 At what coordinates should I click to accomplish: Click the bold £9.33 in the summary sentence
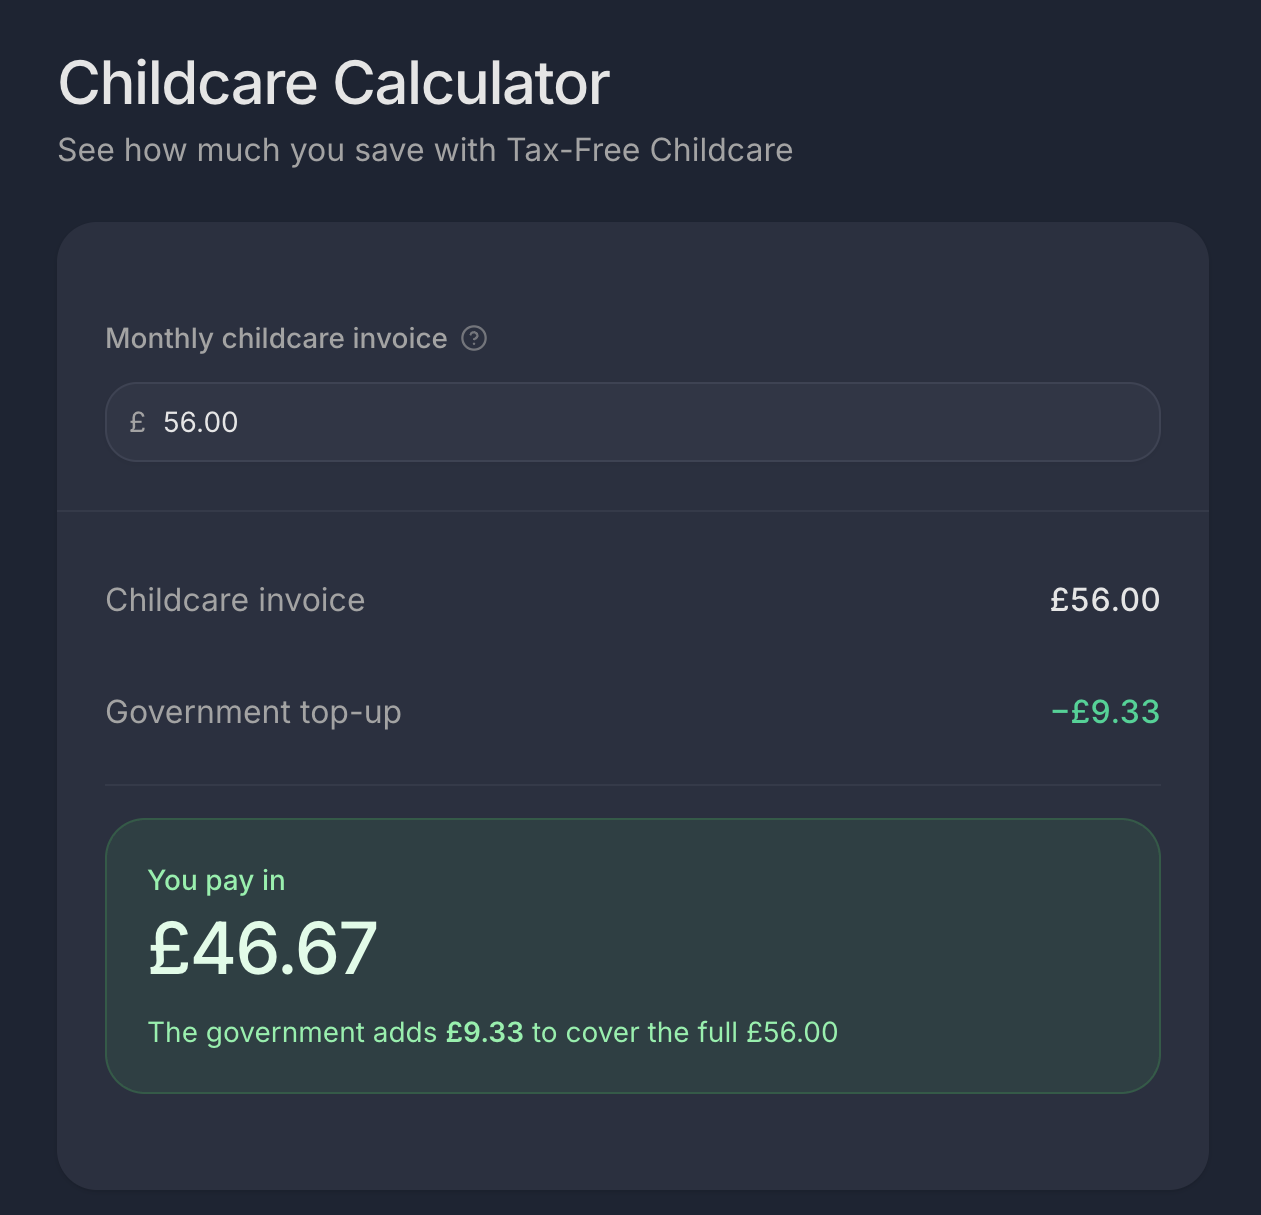[x=485, y=1032]
